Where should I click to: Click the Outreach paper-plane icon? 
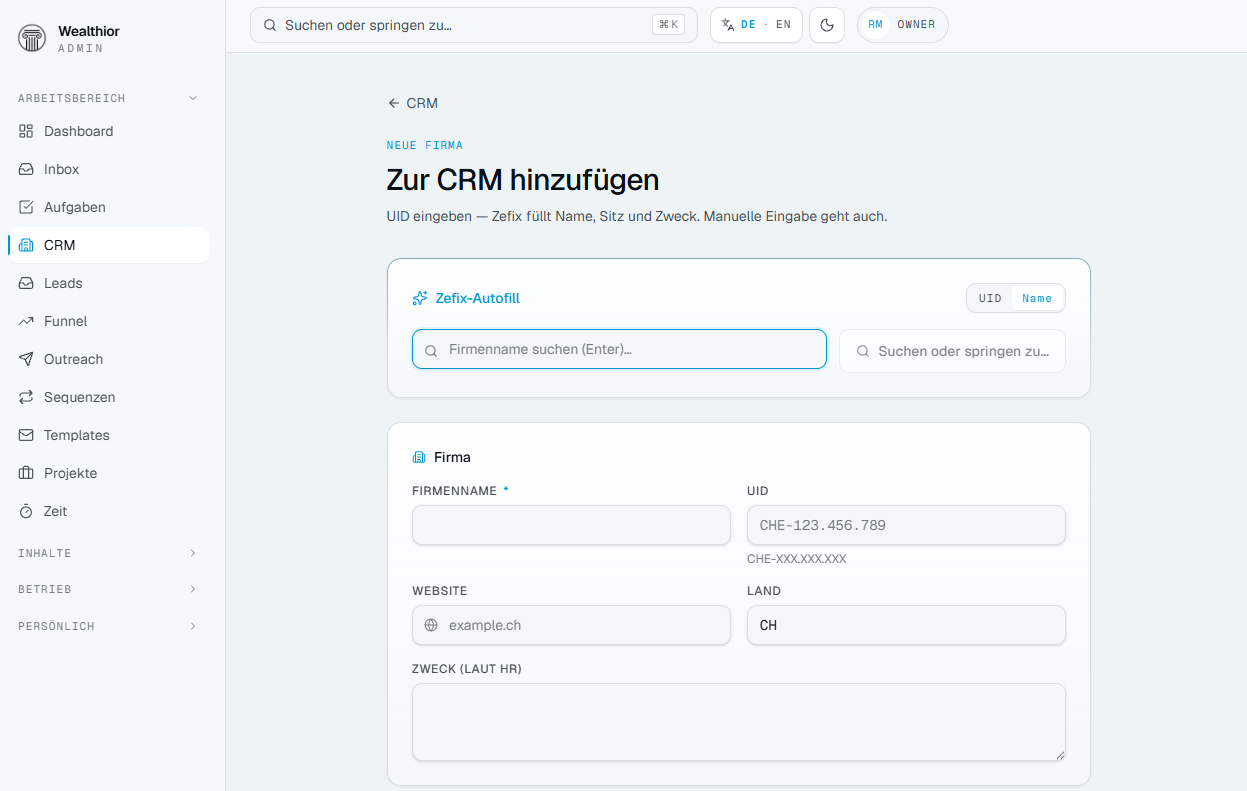(26, 359)
